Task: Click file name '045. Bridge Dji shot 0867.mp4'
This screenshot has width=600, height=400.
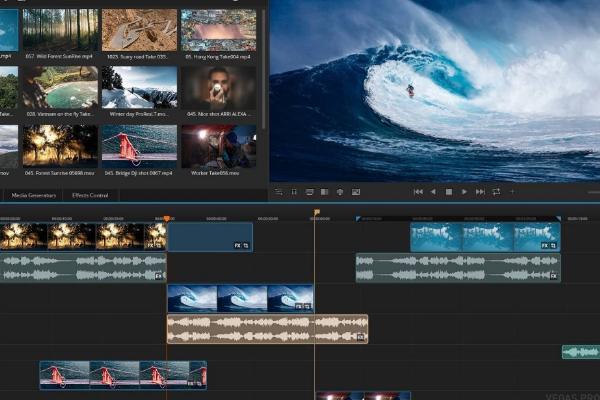Action: pyautogui.click(x=139, y=173)
